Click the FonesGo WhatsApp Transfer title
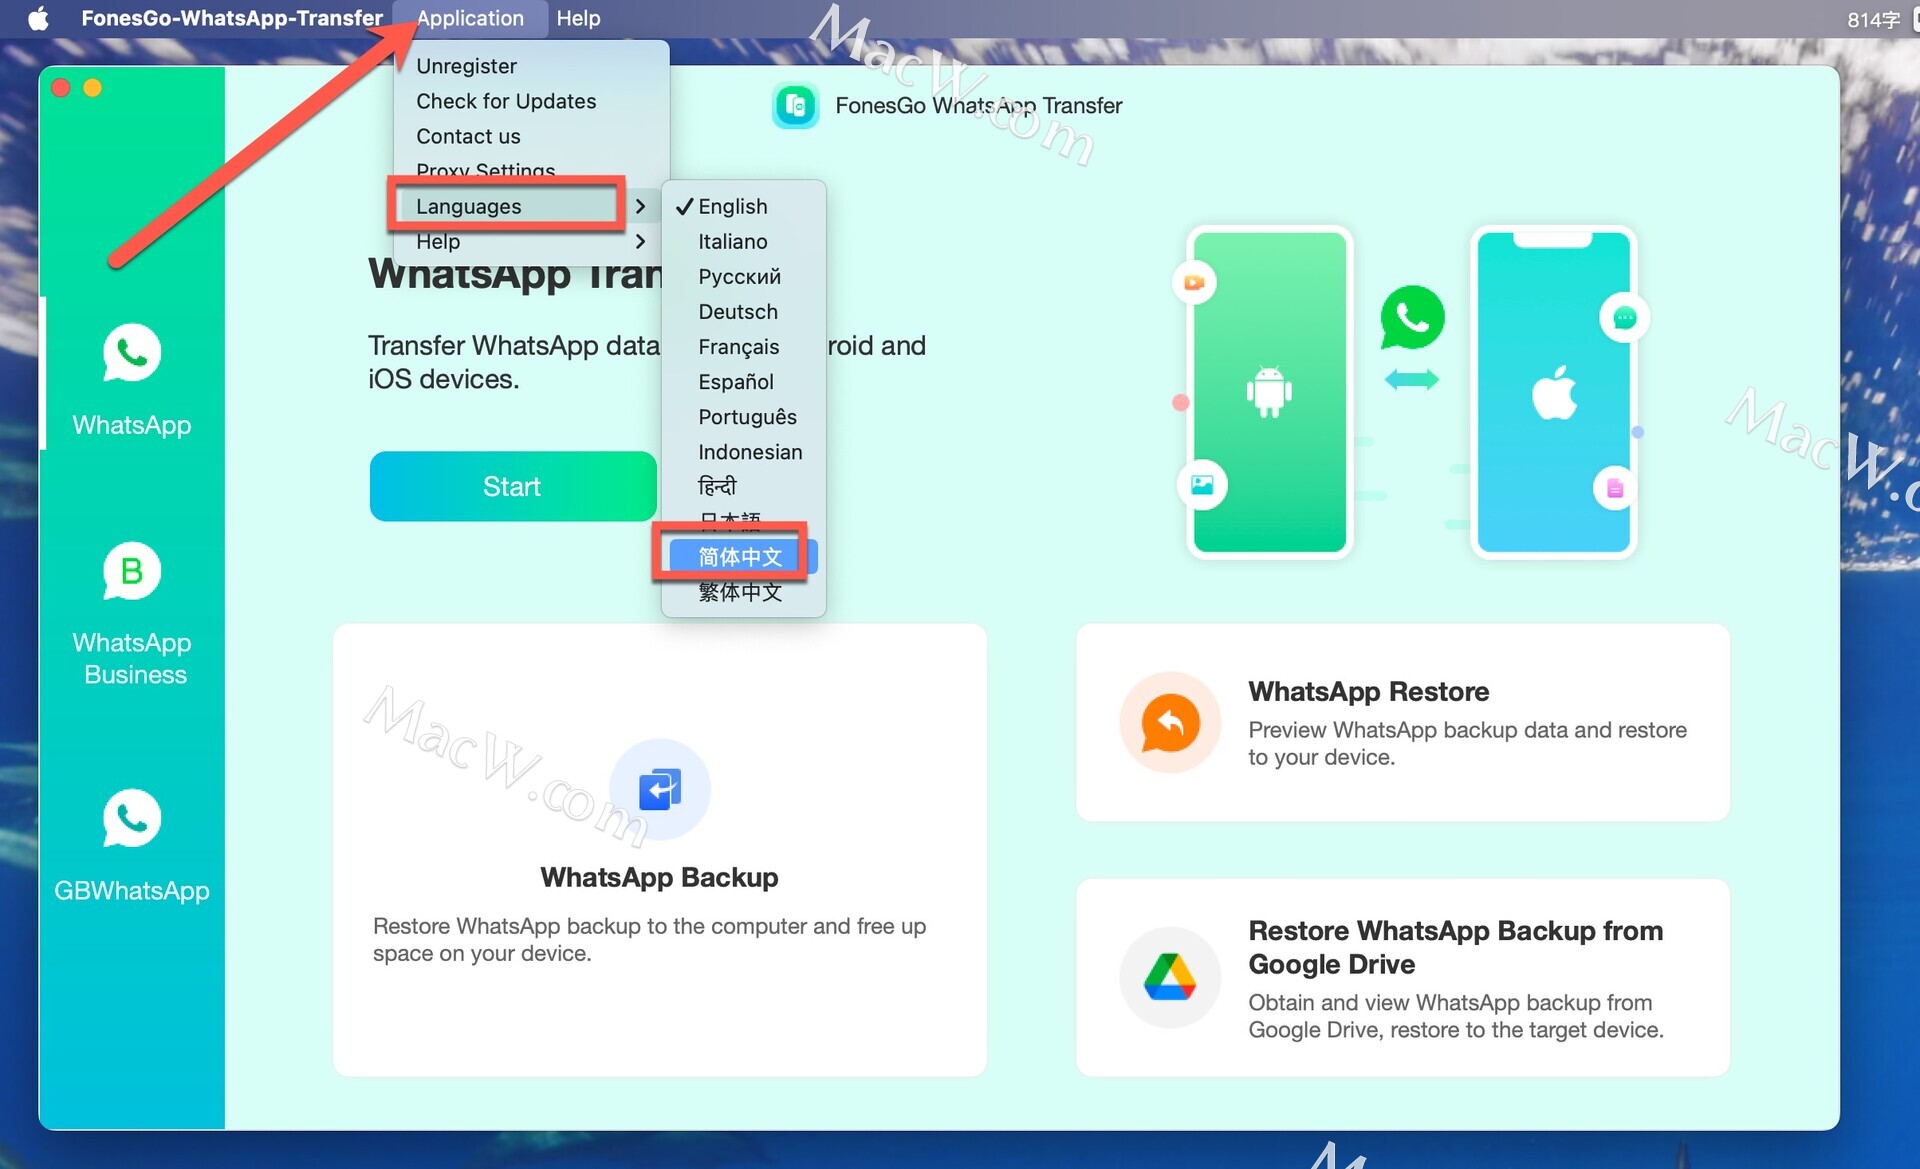This screenshot has width=1920, height=1169. (x=979, y=105)
